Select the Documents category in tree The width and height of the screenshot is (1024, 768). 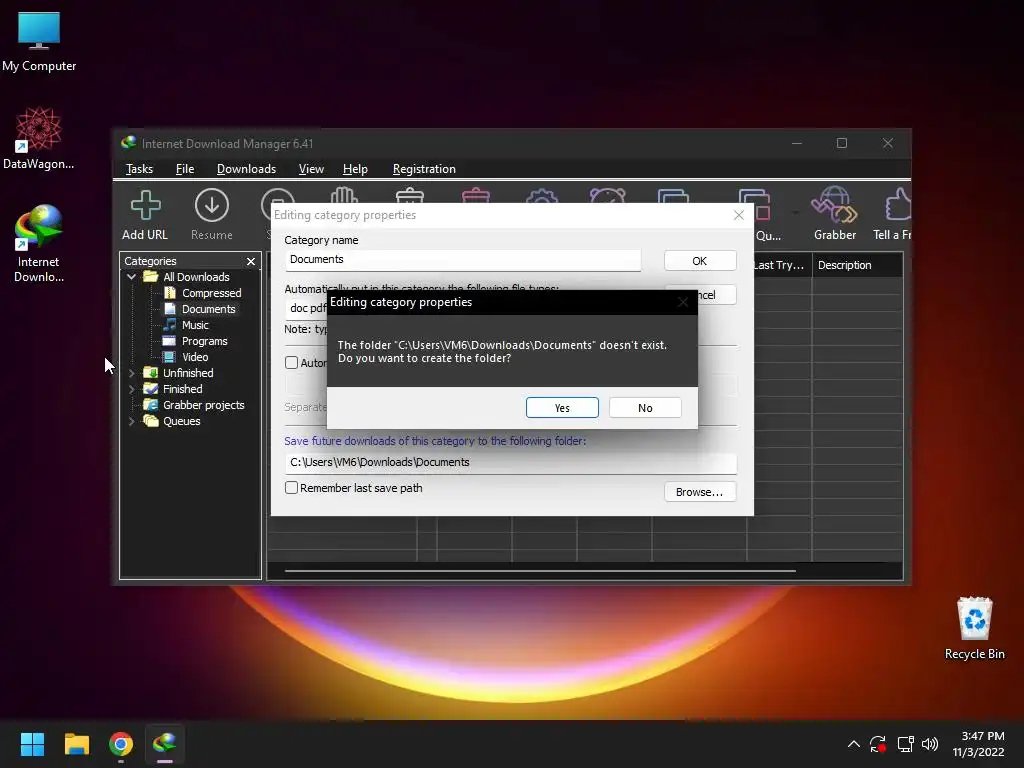click(x=208, y=309)
